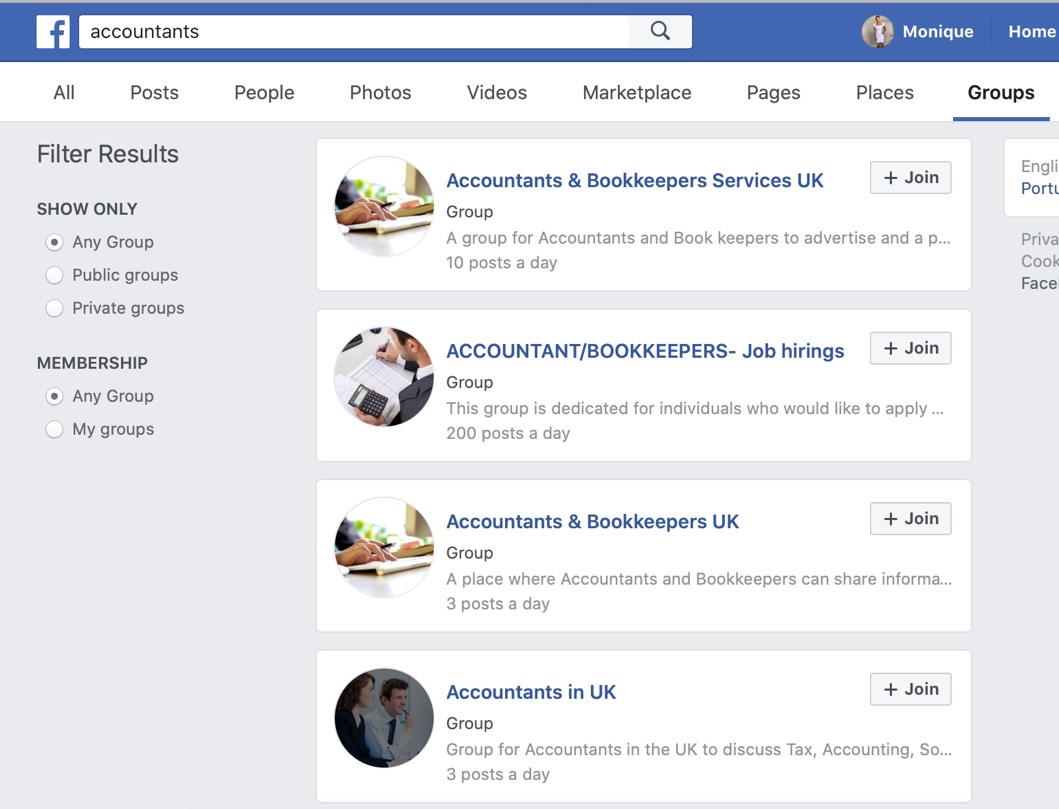
Task: Select Any Group under Show Only
Action: tap(55, 242)
